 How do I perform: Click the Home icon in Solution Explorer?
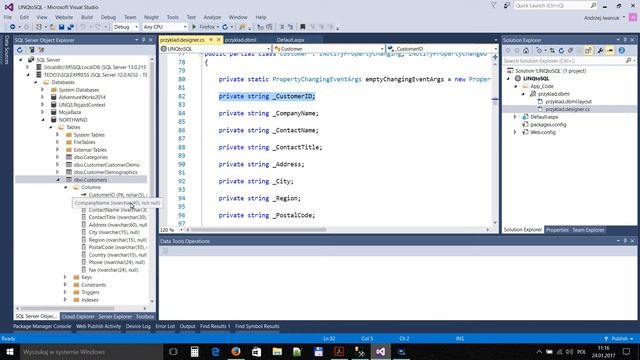526,51
